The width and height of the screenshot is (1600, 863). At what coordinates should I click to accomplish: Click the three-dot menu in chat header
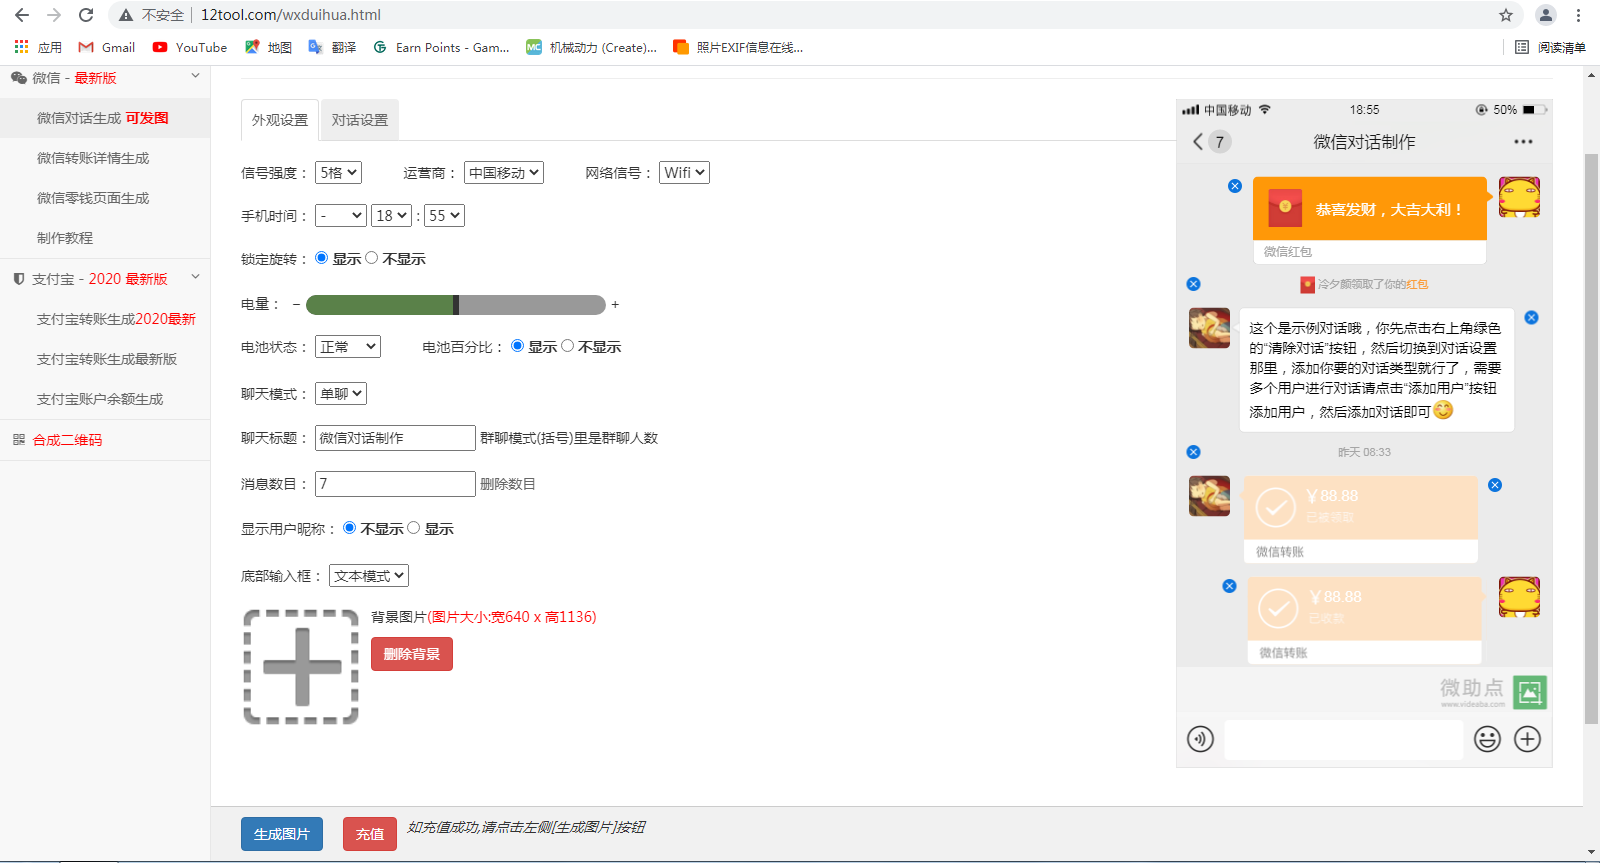1523,142
